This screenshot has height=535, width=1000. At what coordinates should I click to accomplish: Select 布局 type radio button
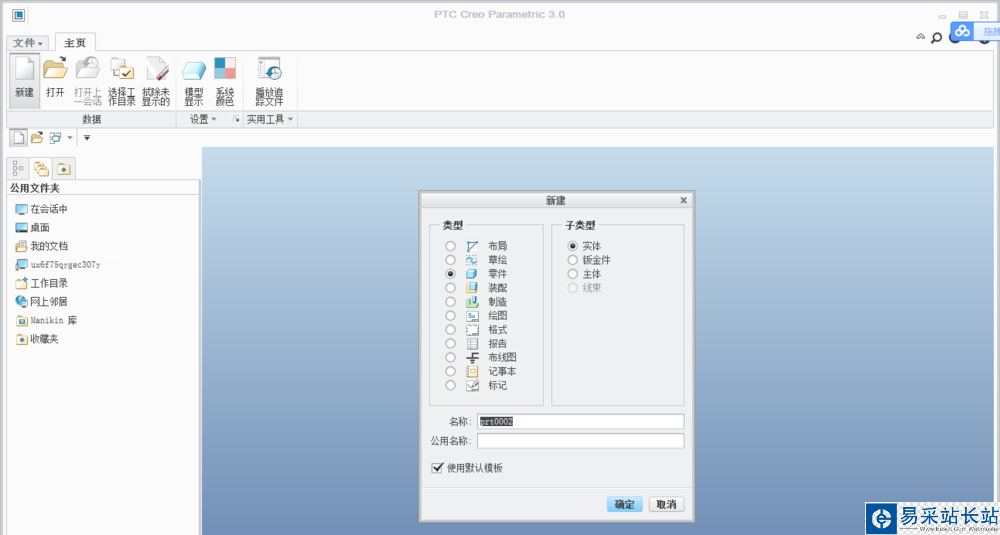point(450,246)
